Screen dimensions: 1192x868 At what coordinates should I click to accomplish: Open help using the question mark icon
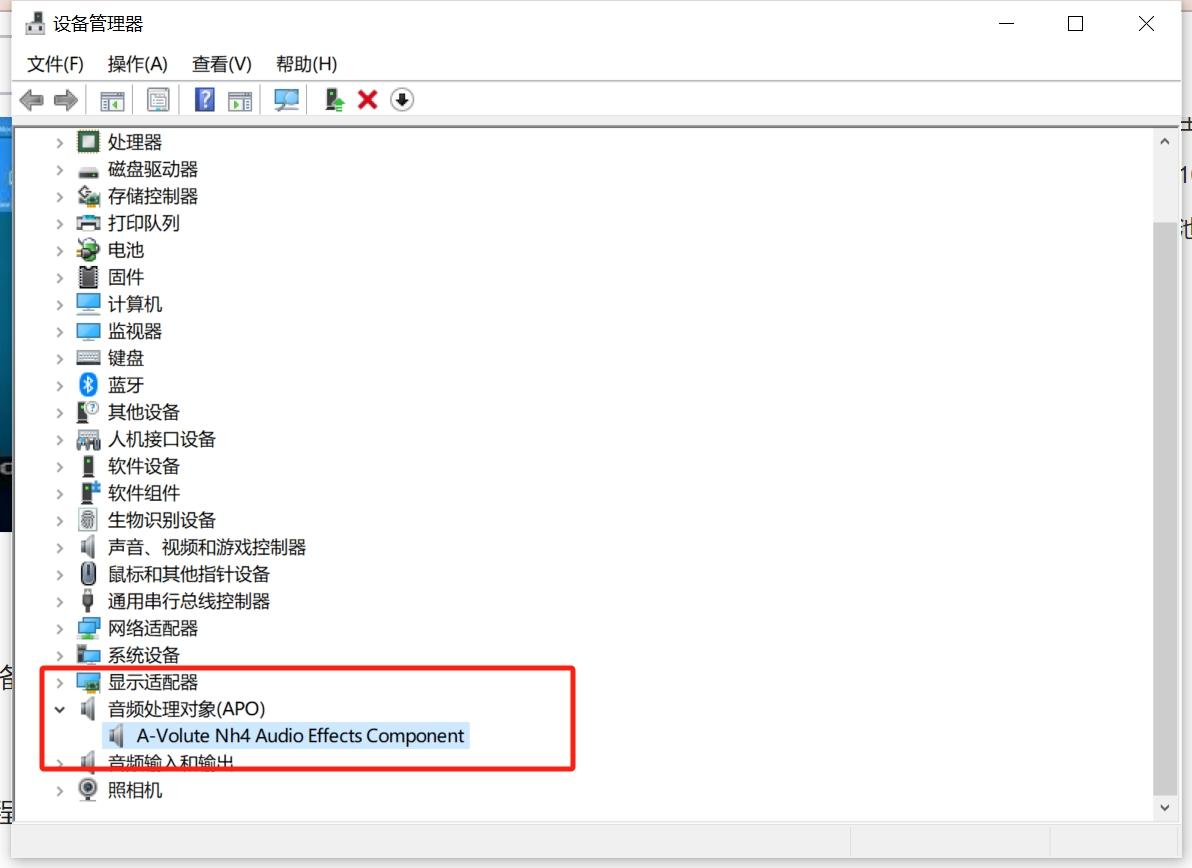tap(203, 99)
